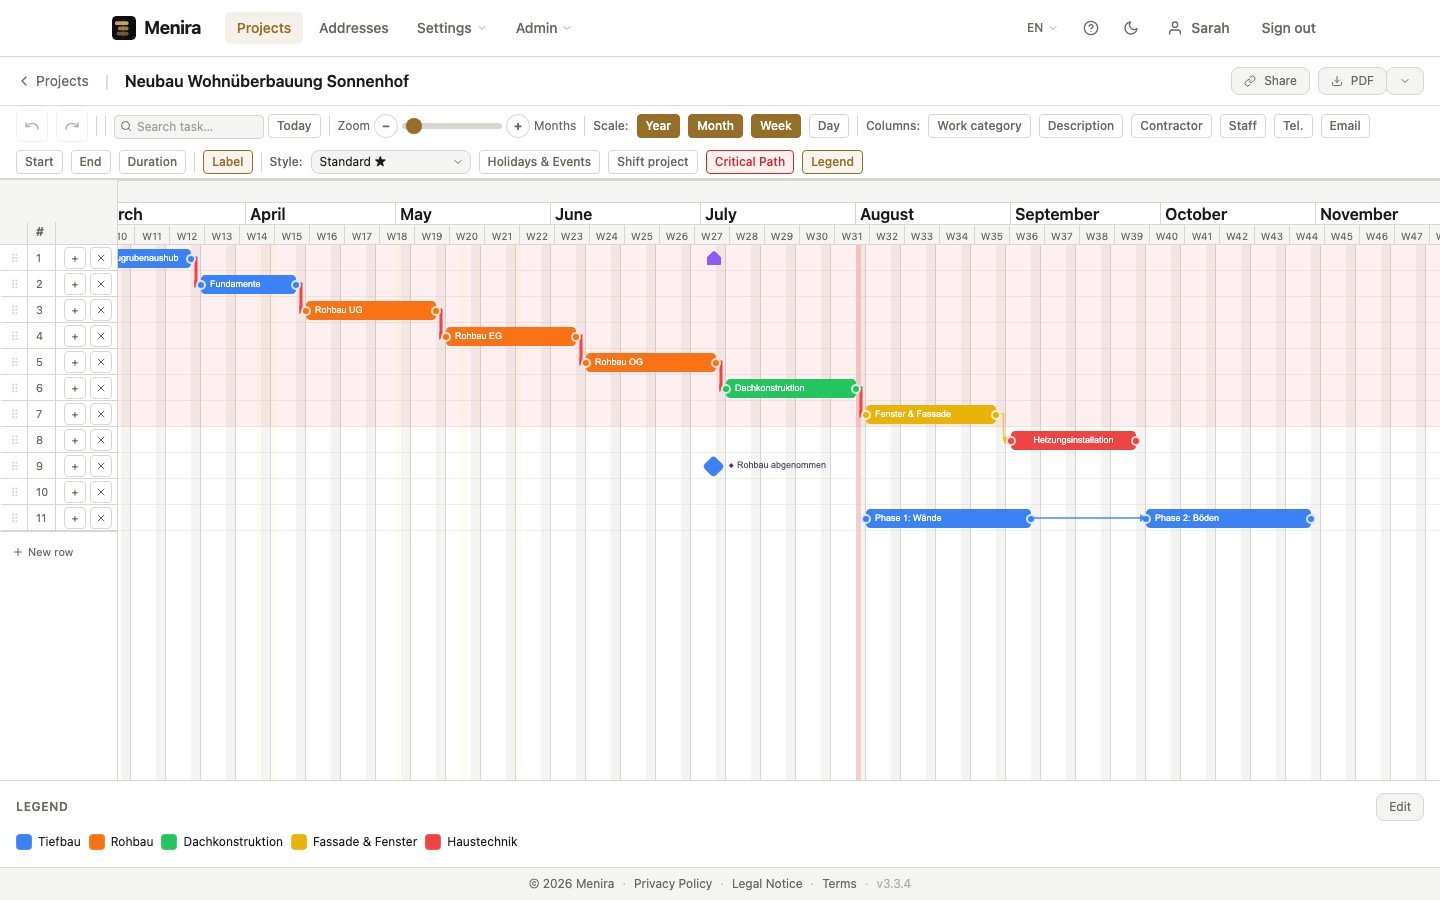Add a row below row 3
Viewport: 1440px width, 900px height.
coord(75,310)
